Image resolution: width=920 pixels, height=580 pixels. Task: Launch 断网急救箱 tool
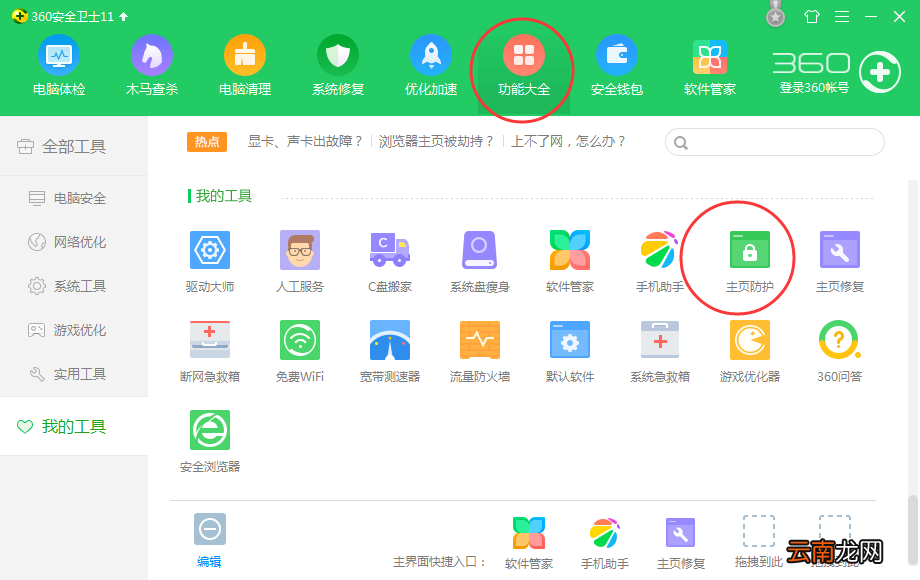click(209, 352)
